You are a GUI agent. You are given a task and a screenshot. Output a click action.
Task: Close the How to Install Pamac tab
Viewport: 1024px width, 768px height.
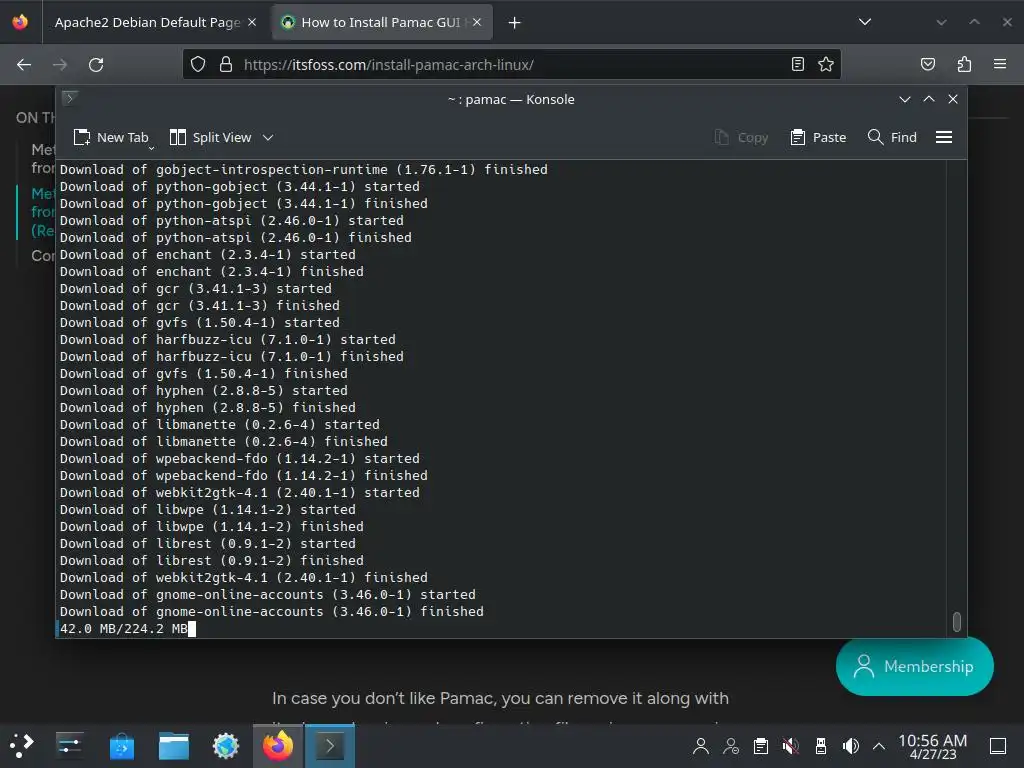pyautogui.click(x=477, y=22)
